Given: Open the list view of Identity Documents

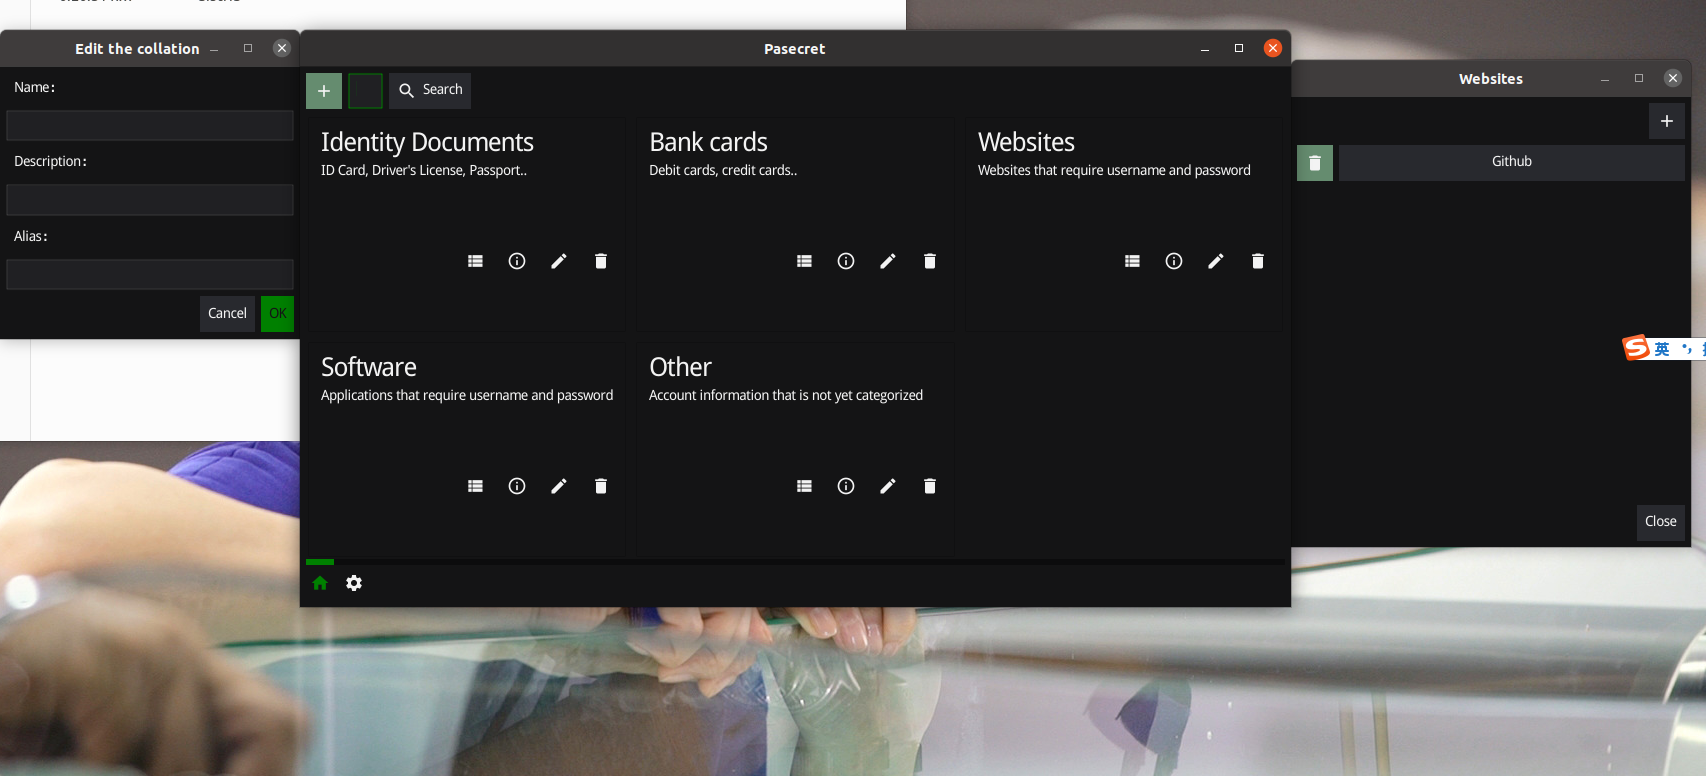Looking at the screenshot, I should point(475,261).
